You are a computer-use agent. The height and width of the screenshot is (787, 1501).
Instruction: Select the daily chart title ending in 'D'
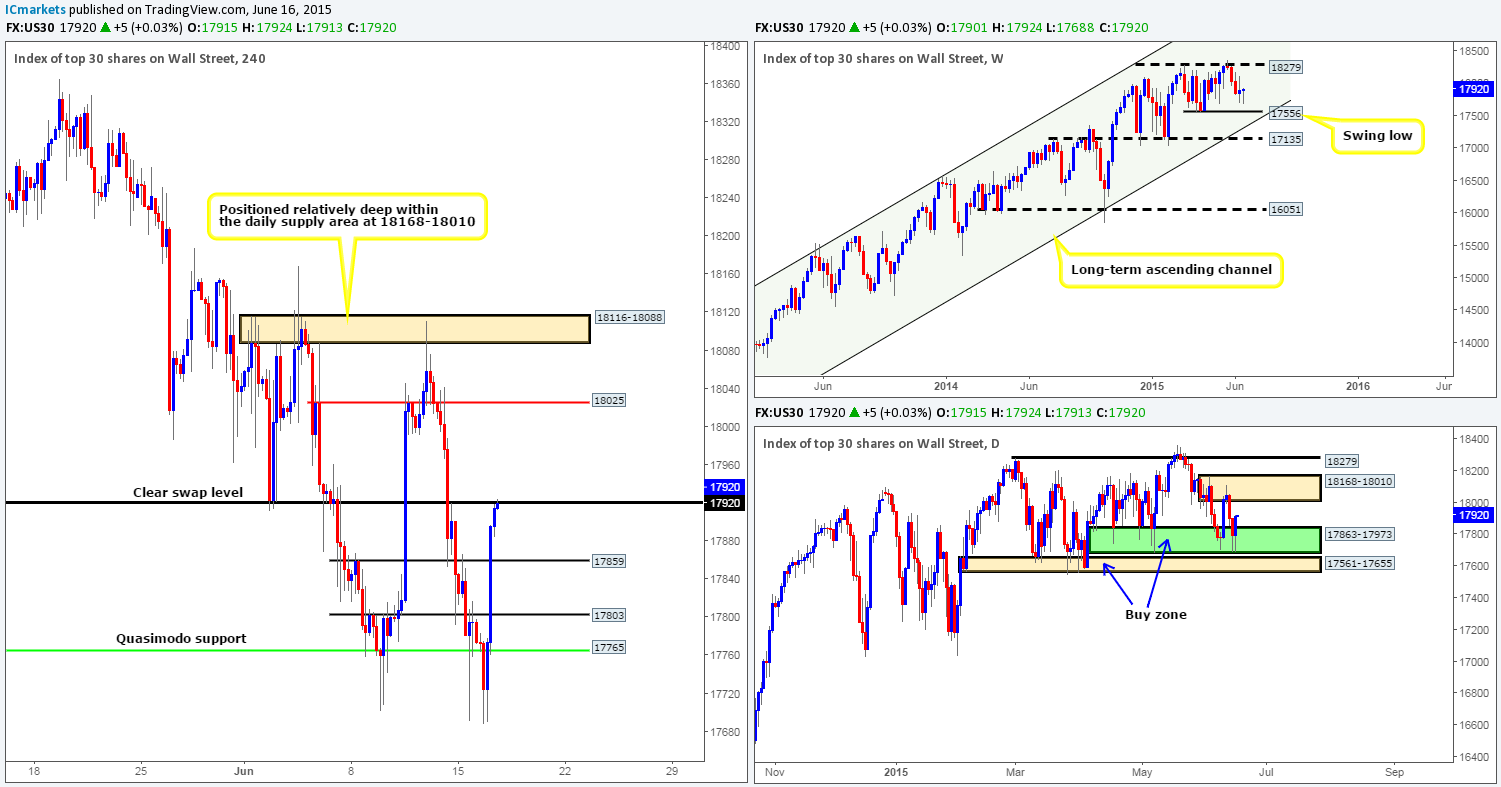coord(881,443)
